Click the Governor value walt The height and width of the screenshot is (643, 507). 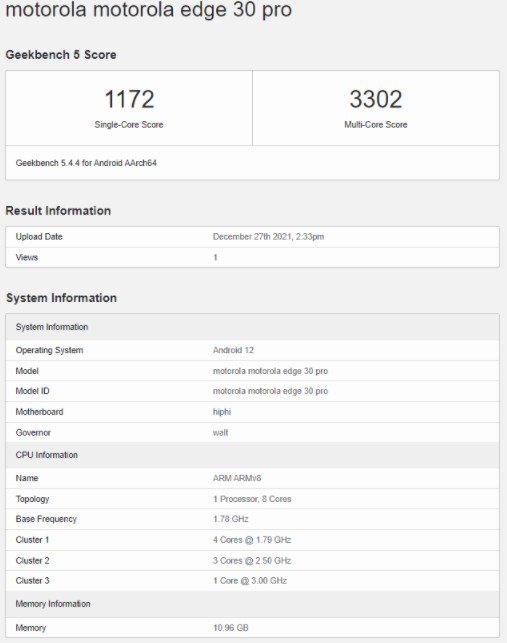coord(220,433)
